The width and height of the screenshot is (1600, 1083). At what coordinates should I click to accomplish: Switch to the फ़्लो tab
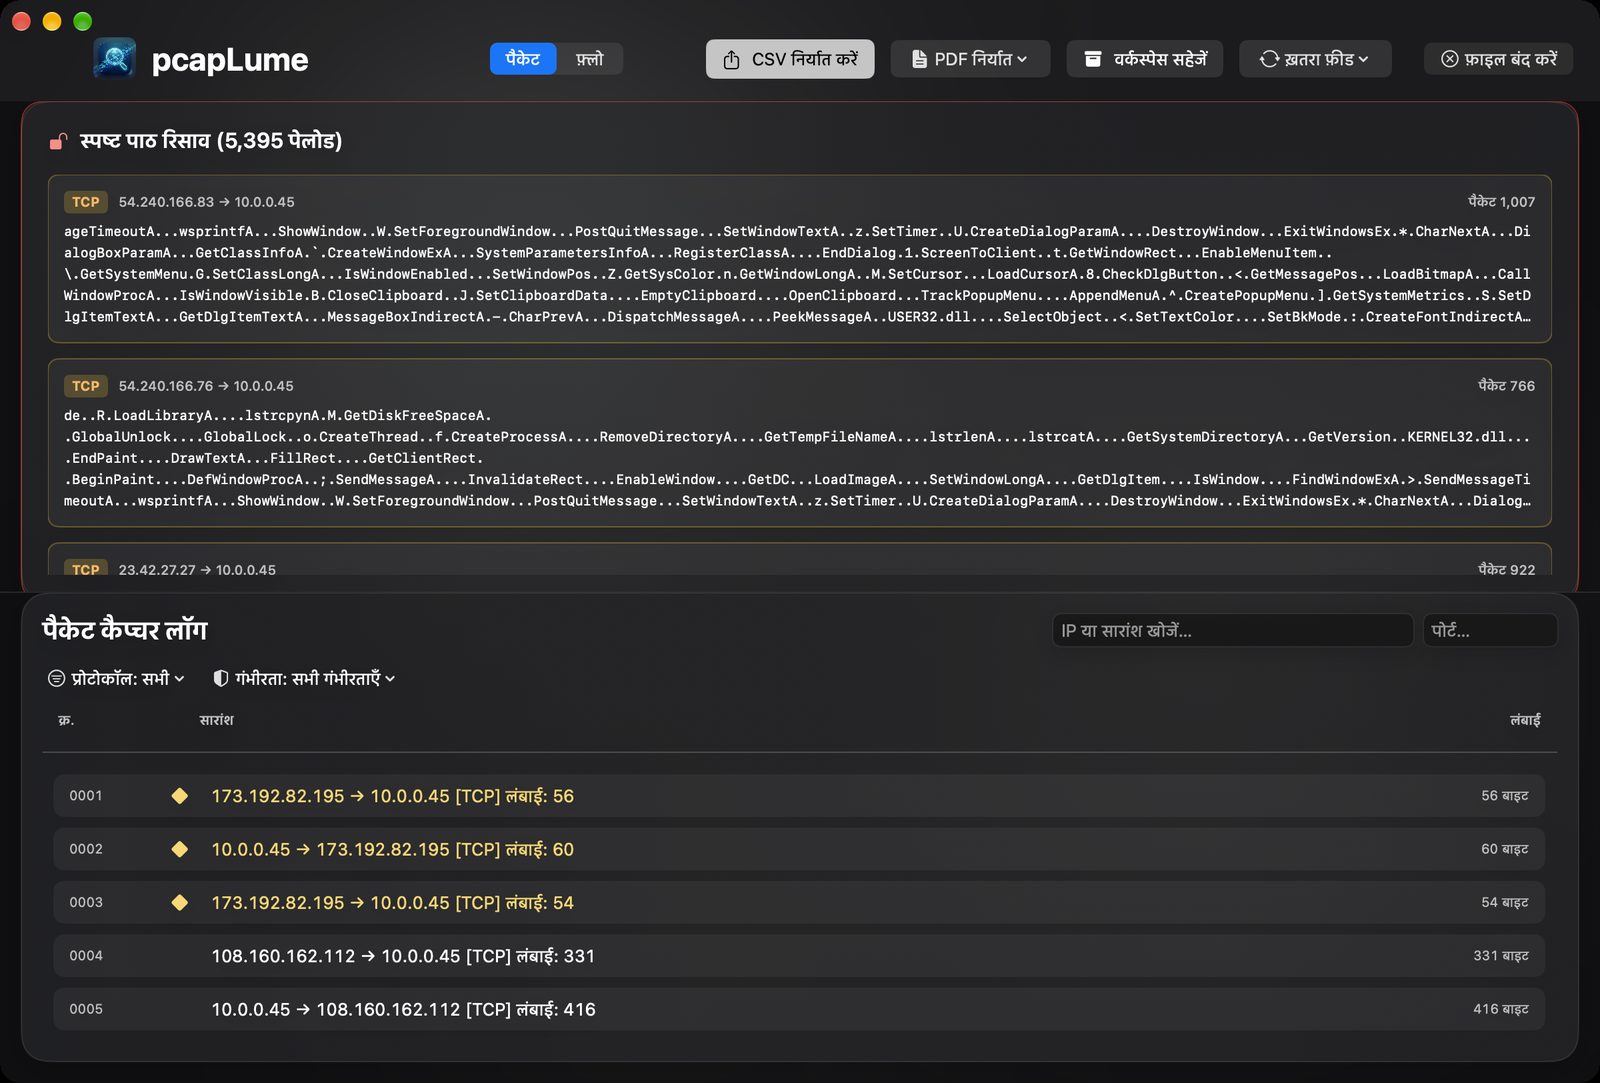(x=589, y=59)
